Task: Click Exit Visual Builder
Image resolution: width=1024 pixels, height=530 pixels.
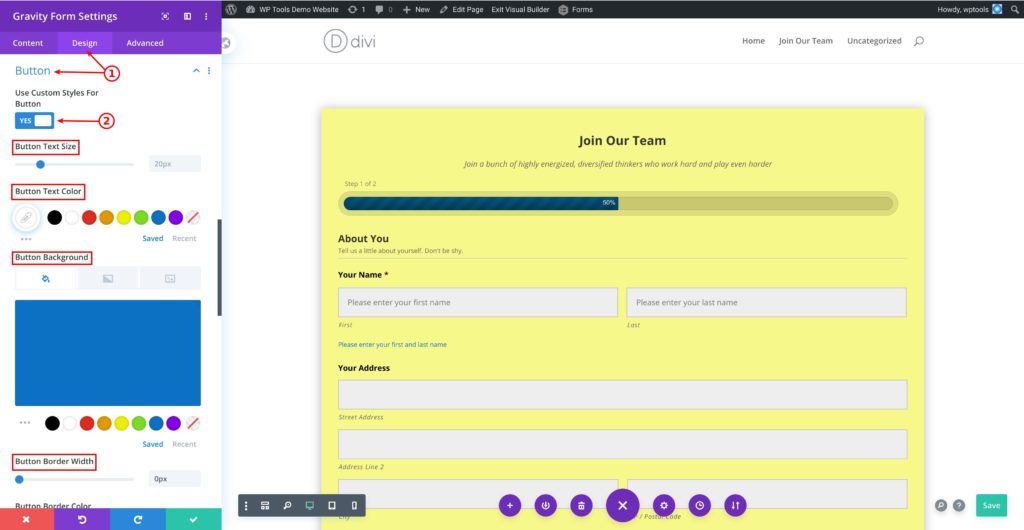Action: coord(520,10)
